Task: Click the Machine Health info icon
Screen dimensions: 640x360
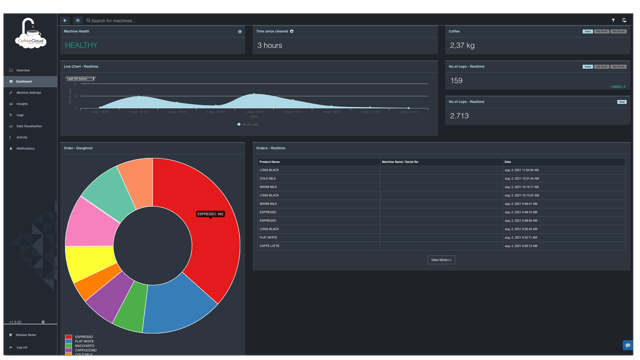Action: [x=240, y=31]
